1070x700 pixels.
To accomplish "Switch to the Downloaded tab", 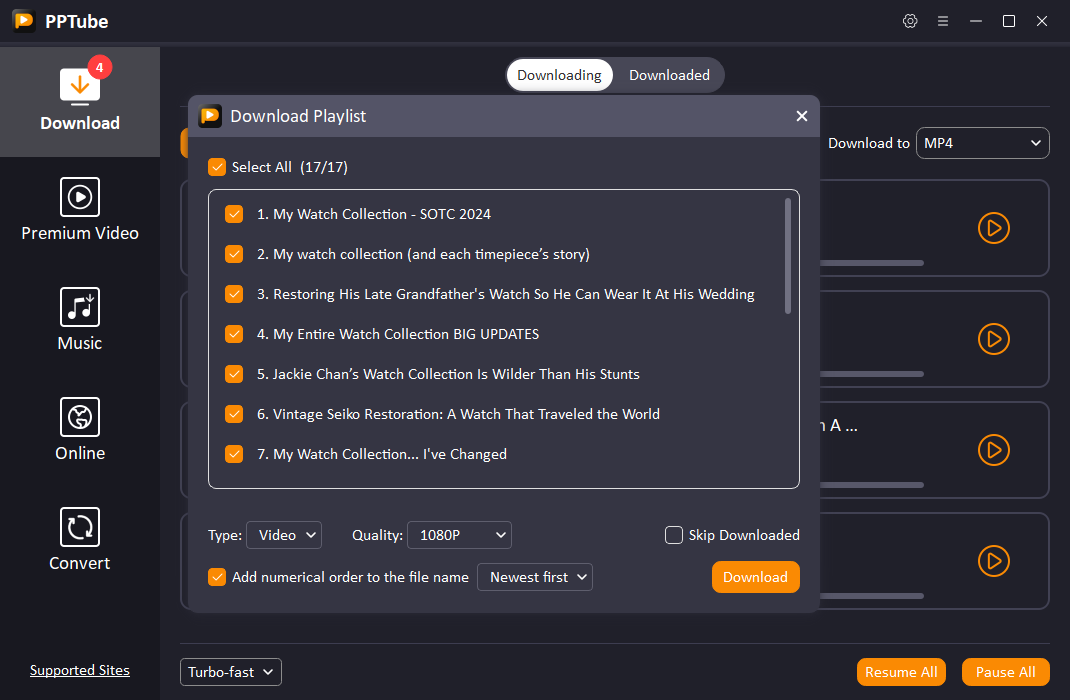I will (669, 74).
